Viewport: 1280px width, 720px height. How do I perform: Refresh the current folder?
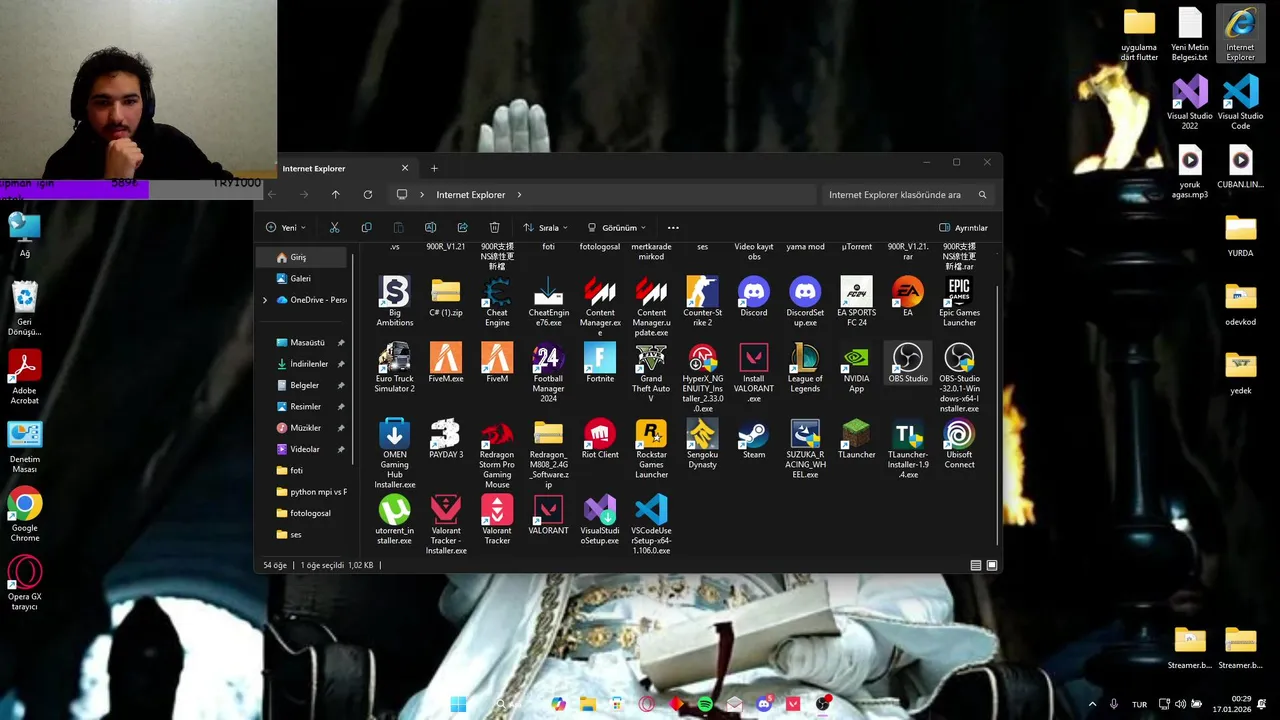click(x=368, y=195)
